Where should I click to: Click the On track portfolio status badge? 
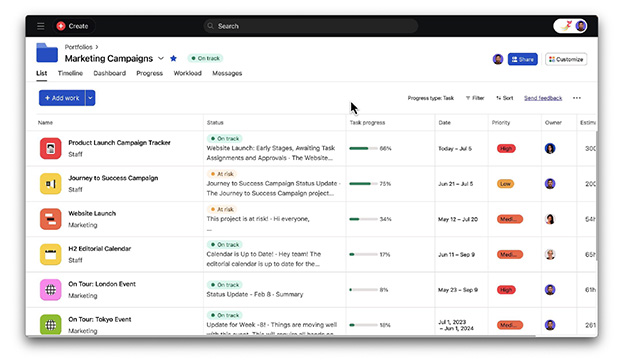coord(205,58)
